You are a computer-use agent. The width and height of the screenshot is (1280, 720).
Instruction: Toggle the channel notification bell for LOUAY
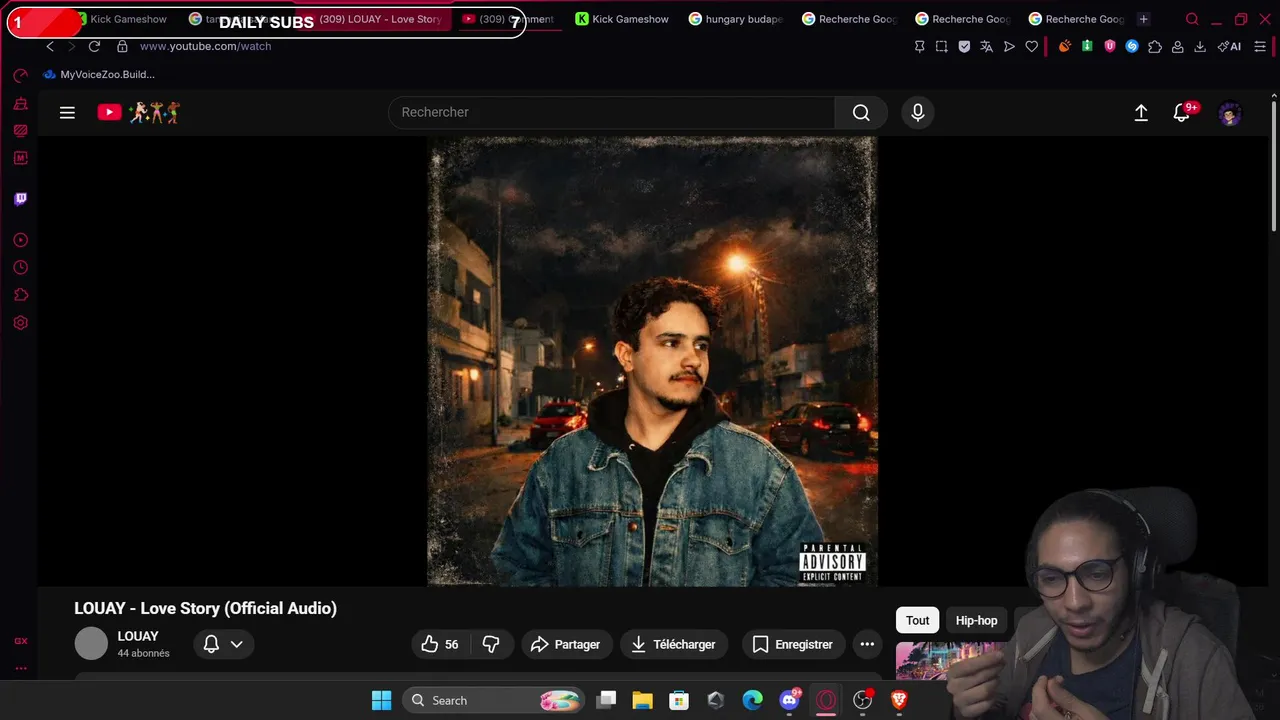tap(211, 644)
